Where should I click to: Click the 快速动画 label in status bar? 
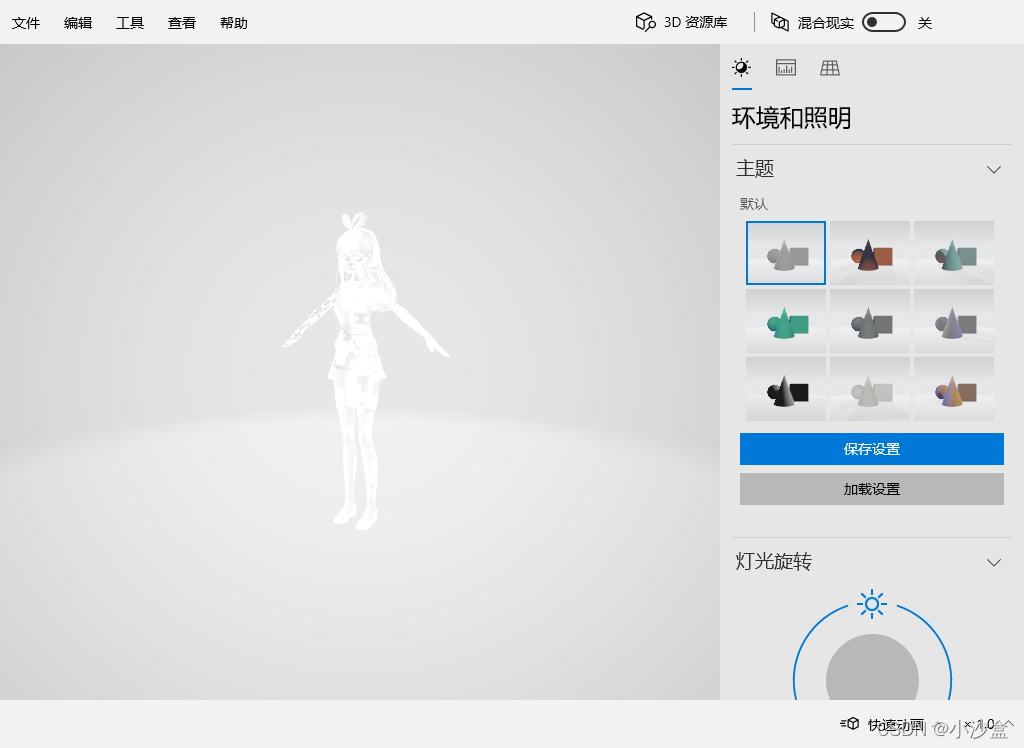[x=896, y=724]
